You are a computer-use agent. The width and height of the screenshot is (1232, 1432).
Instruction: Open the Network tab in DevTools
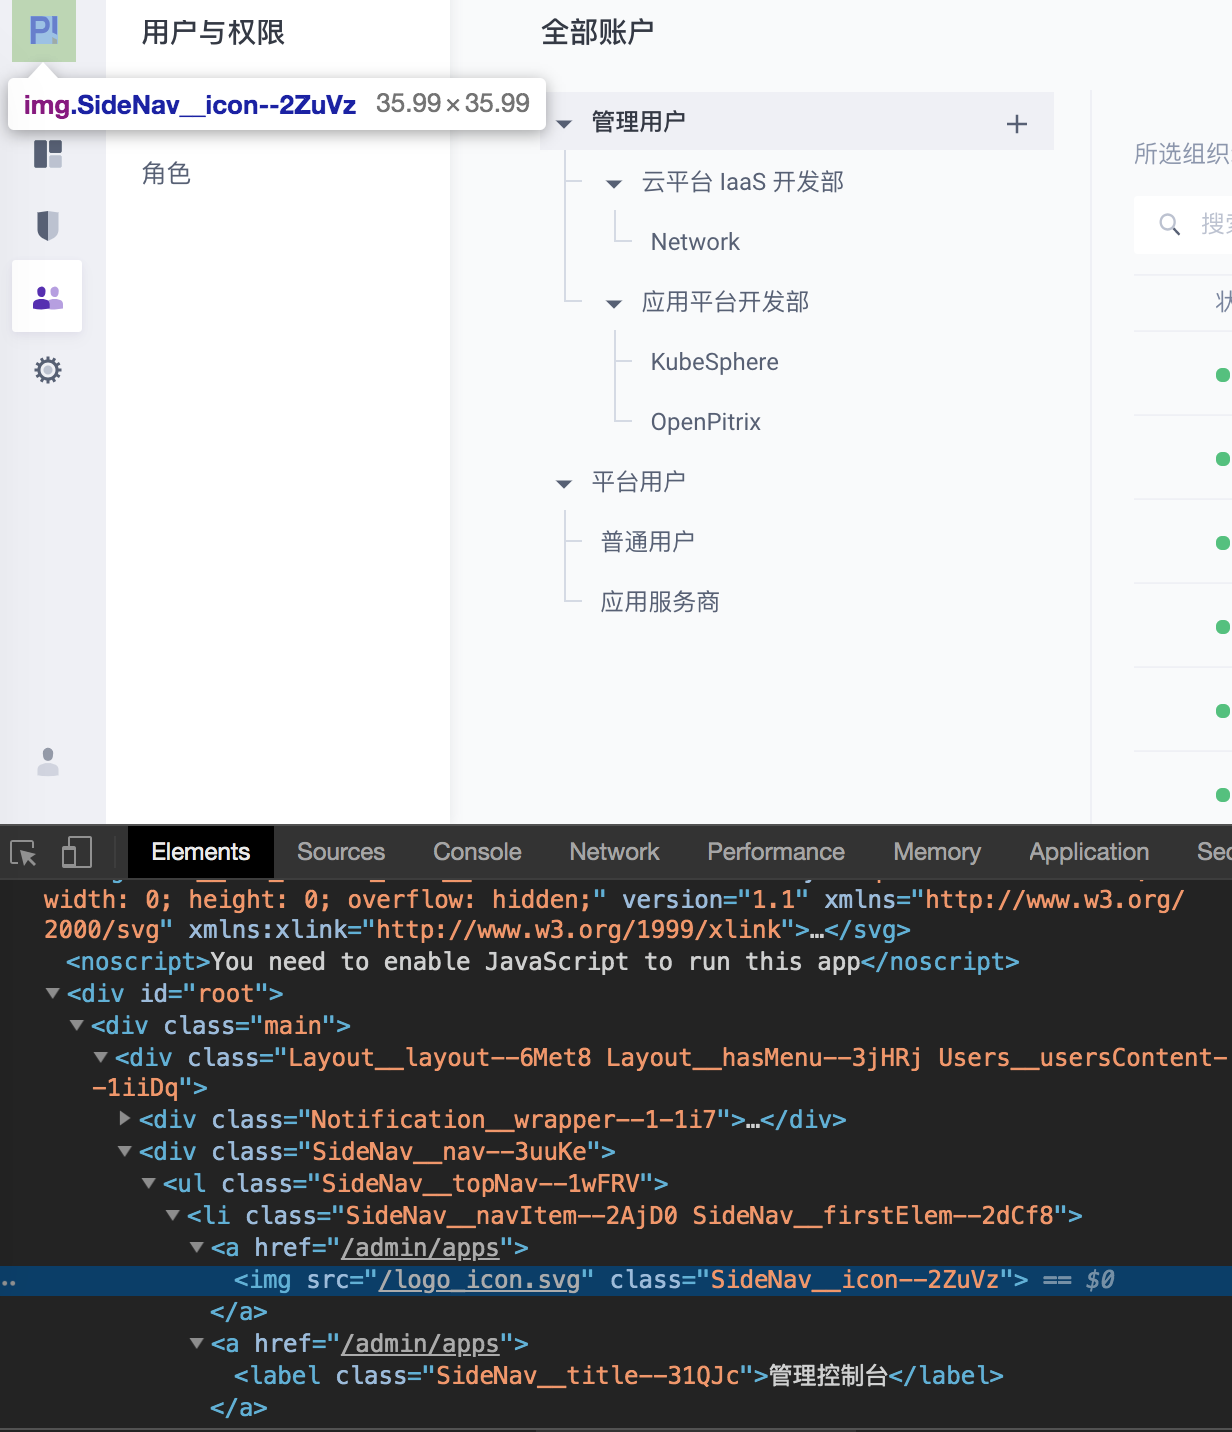pyautogui.click(x=613, y=851)
